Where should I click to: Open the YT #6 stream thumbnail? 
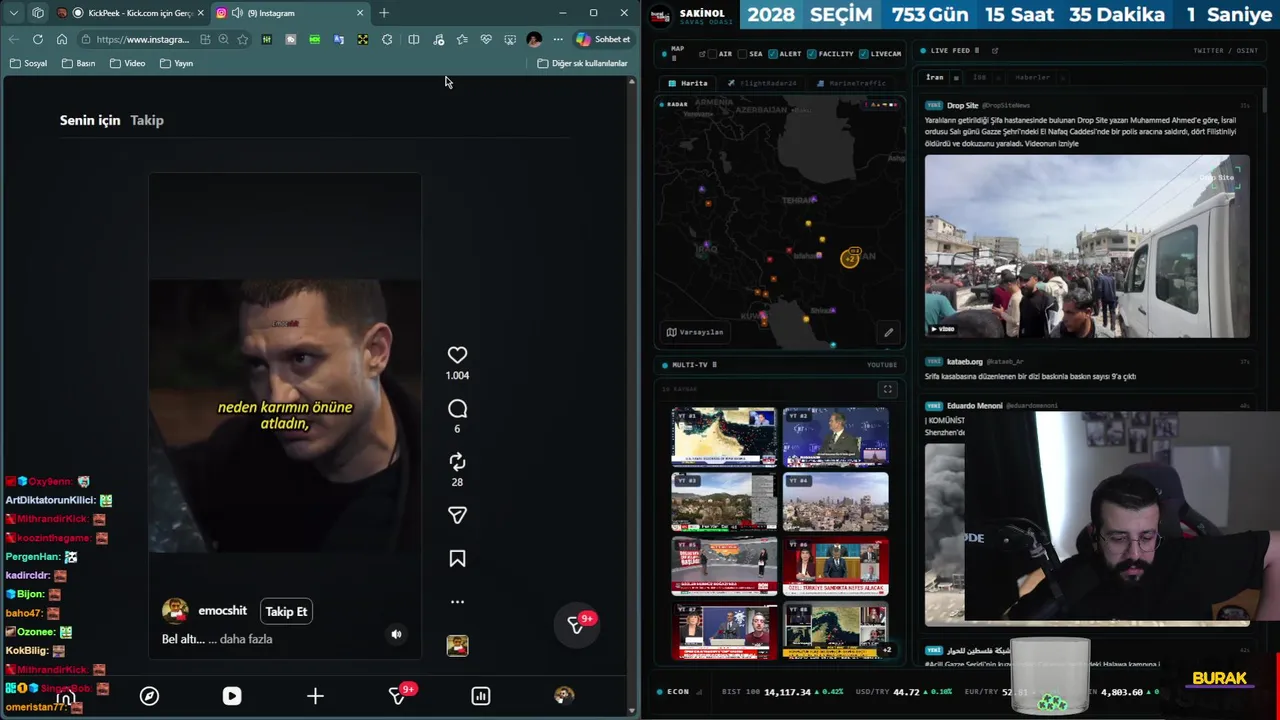(836, 566)
